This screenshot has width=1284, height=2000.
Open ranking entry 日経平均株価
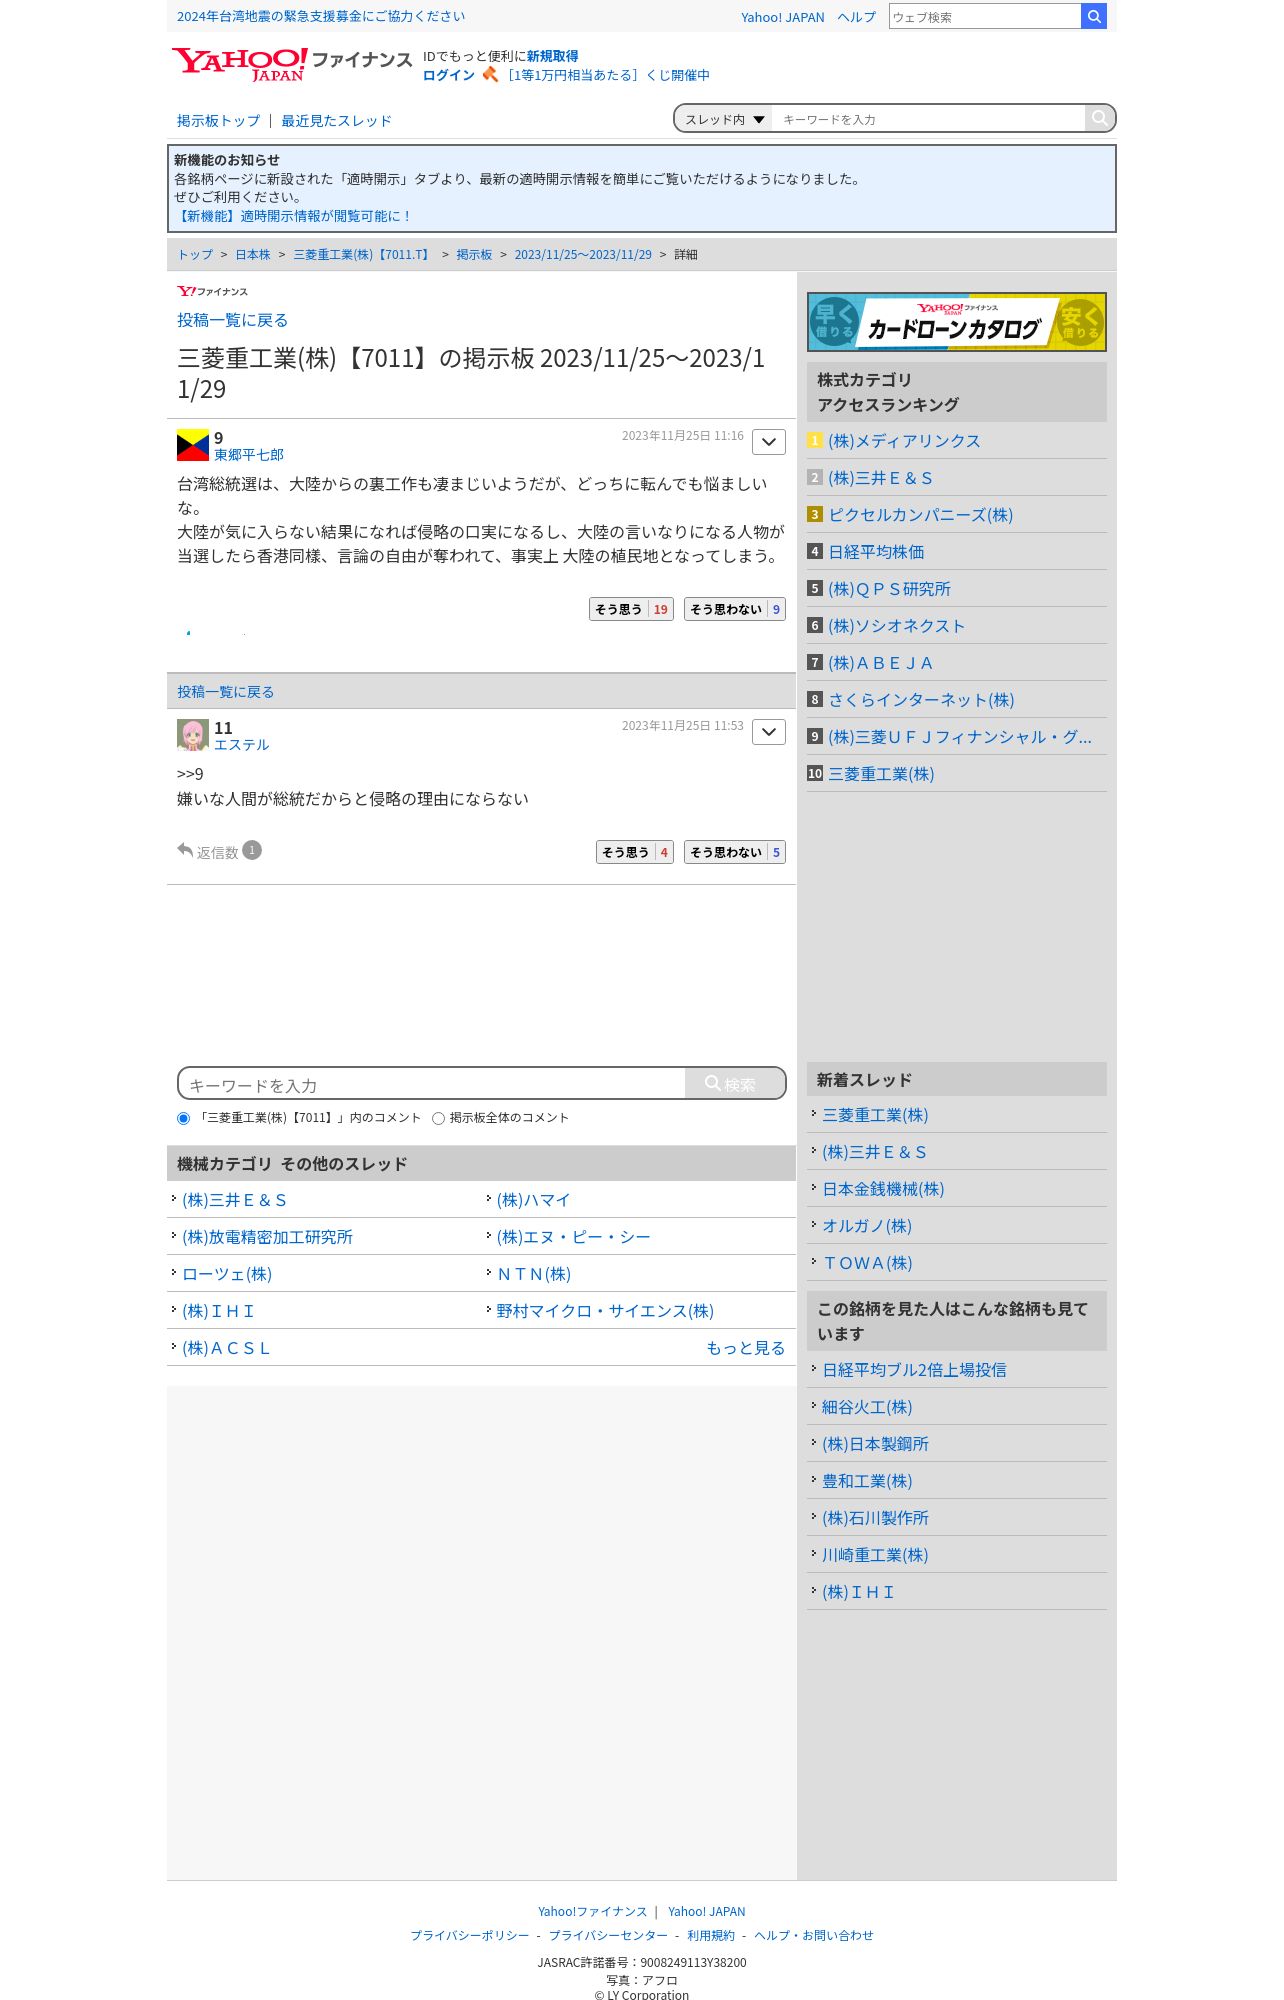coord(876,552)
